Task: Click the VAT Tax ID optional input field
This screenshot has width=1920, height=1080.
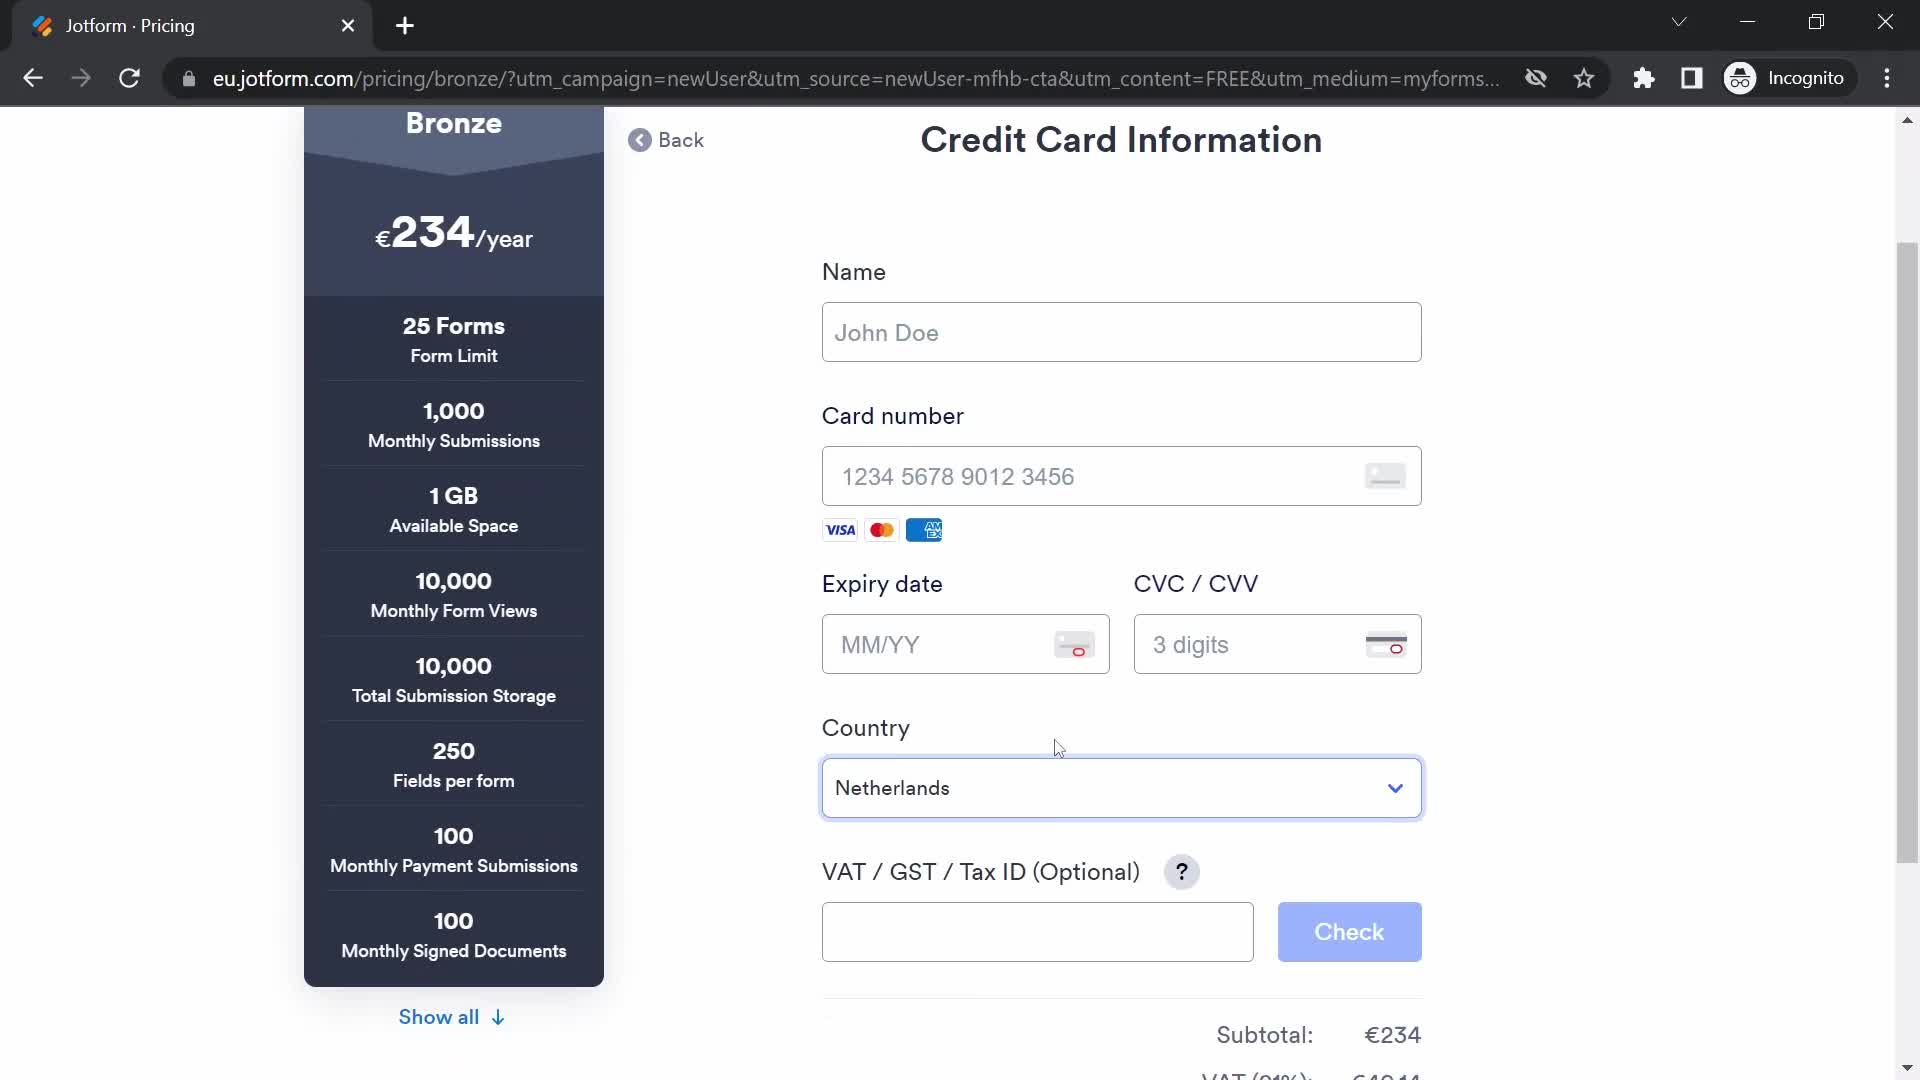Action: pyautogui.click(x=1038, y=932)
